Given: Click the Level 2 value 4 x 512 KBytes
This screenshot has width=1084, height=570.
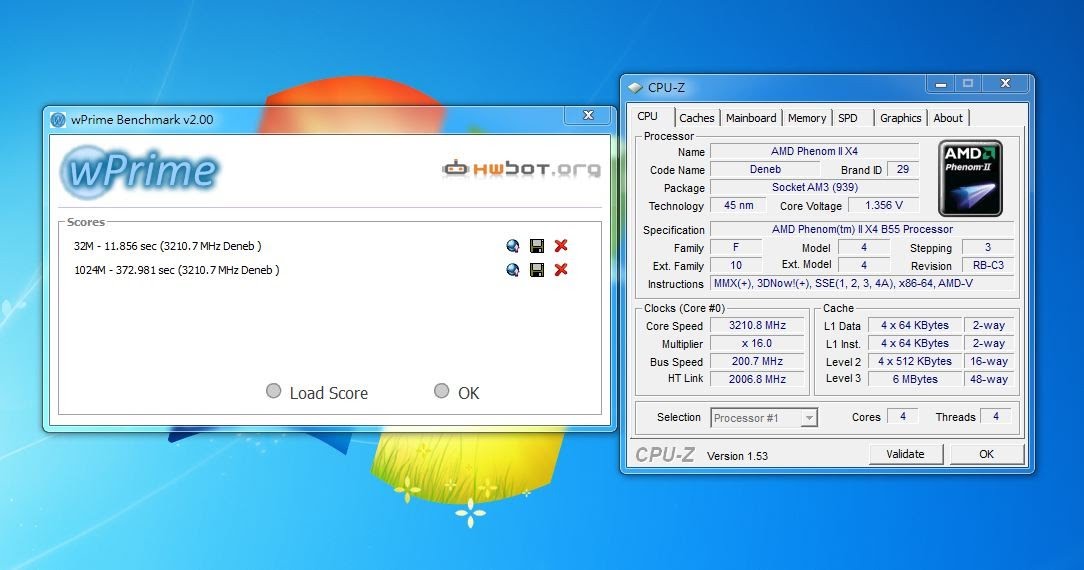Looking at the screenshot, I should [915, 361].
